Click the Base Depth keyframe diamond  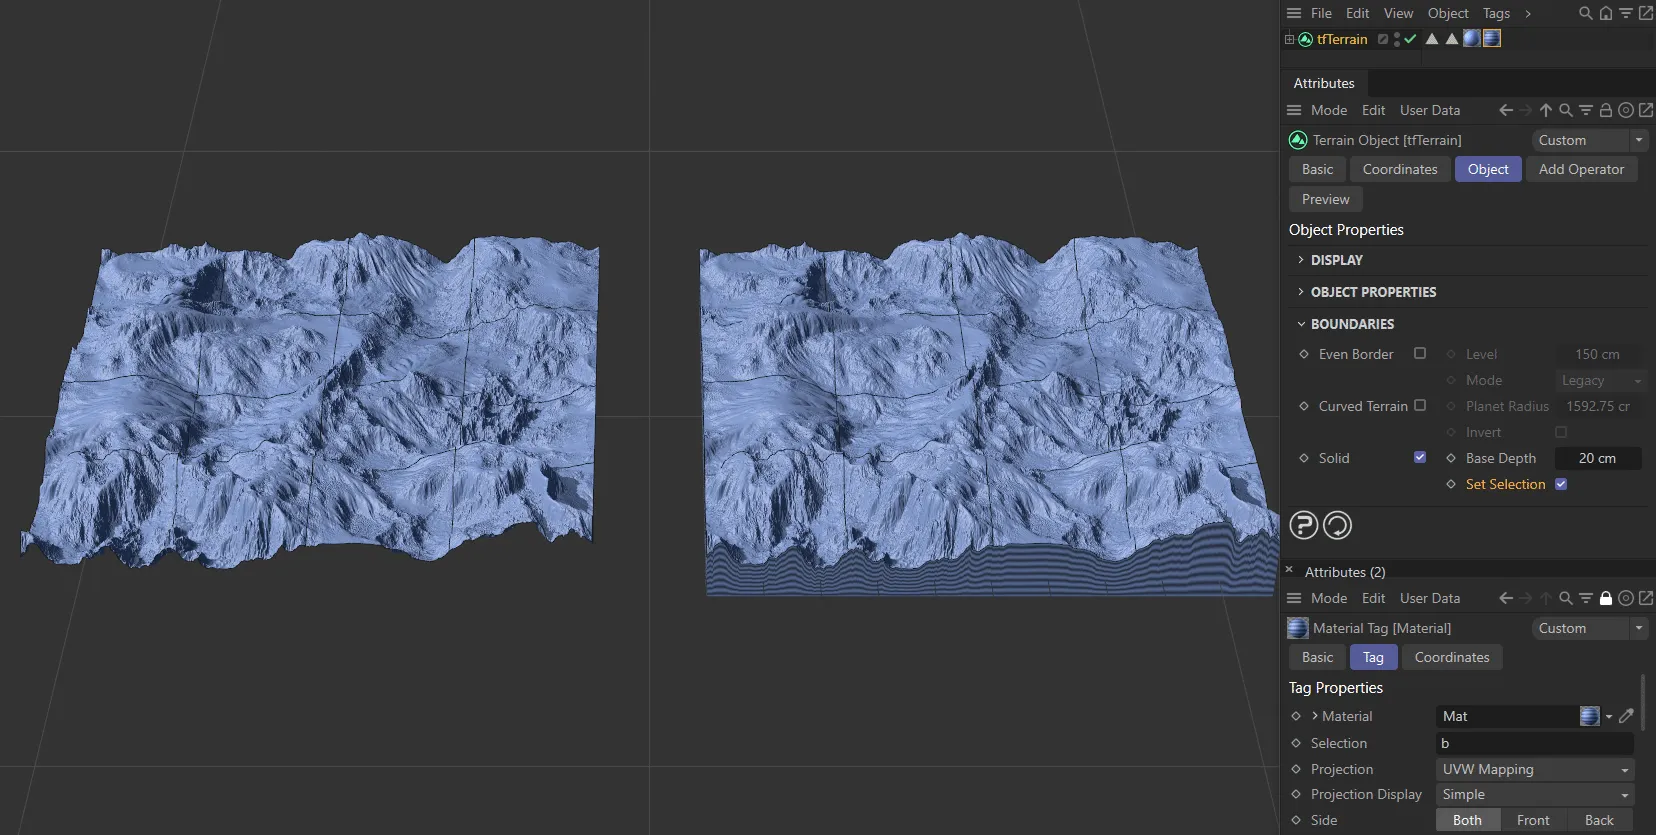click(x=1450, y=458)
